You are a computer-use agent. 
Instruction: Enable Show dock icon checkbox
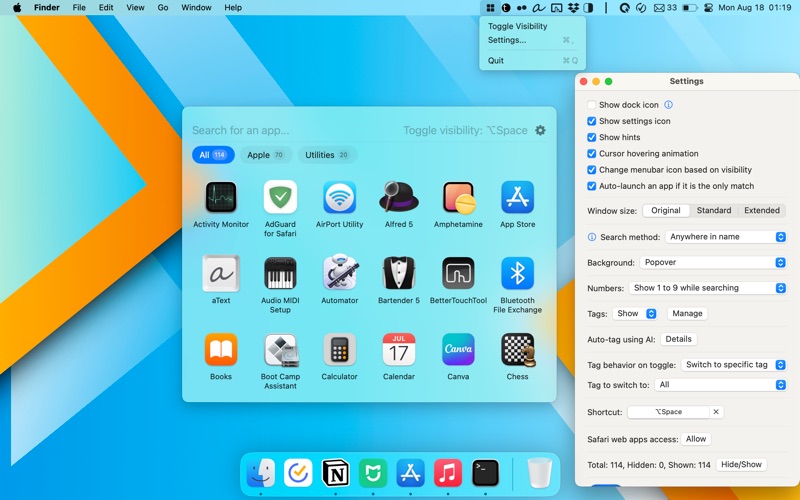tap(591, 105)
